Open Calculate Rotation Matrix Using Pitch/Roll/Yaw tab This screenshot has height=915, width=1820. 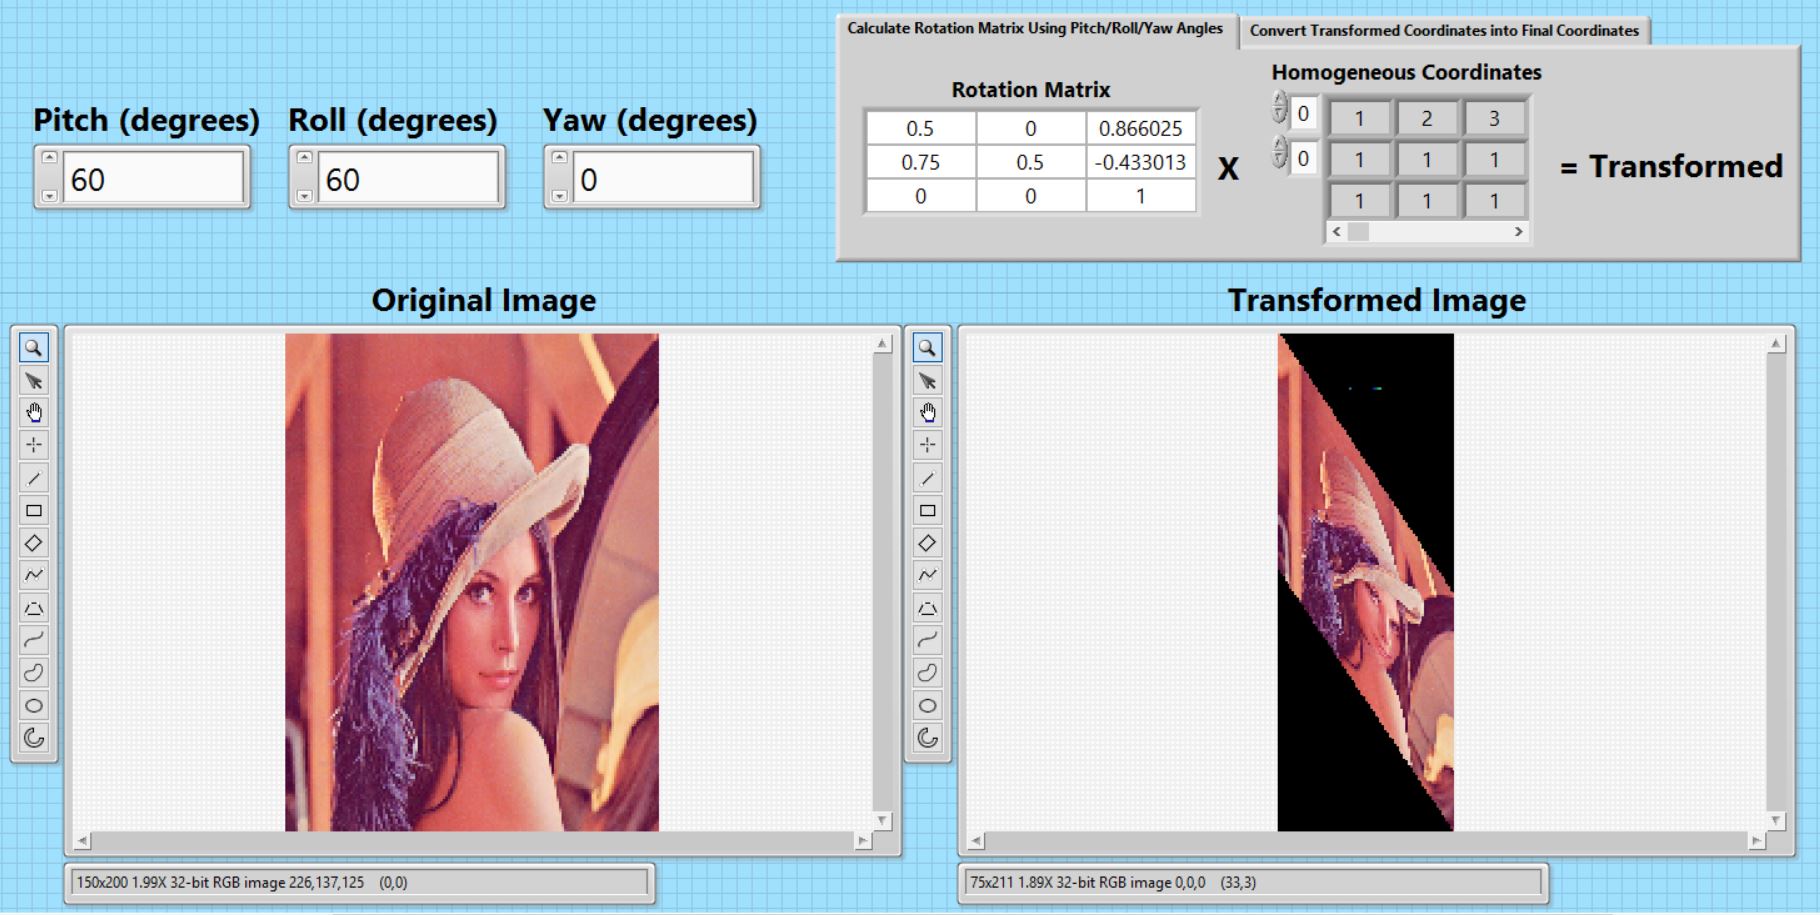click(x=1035, y=29)
